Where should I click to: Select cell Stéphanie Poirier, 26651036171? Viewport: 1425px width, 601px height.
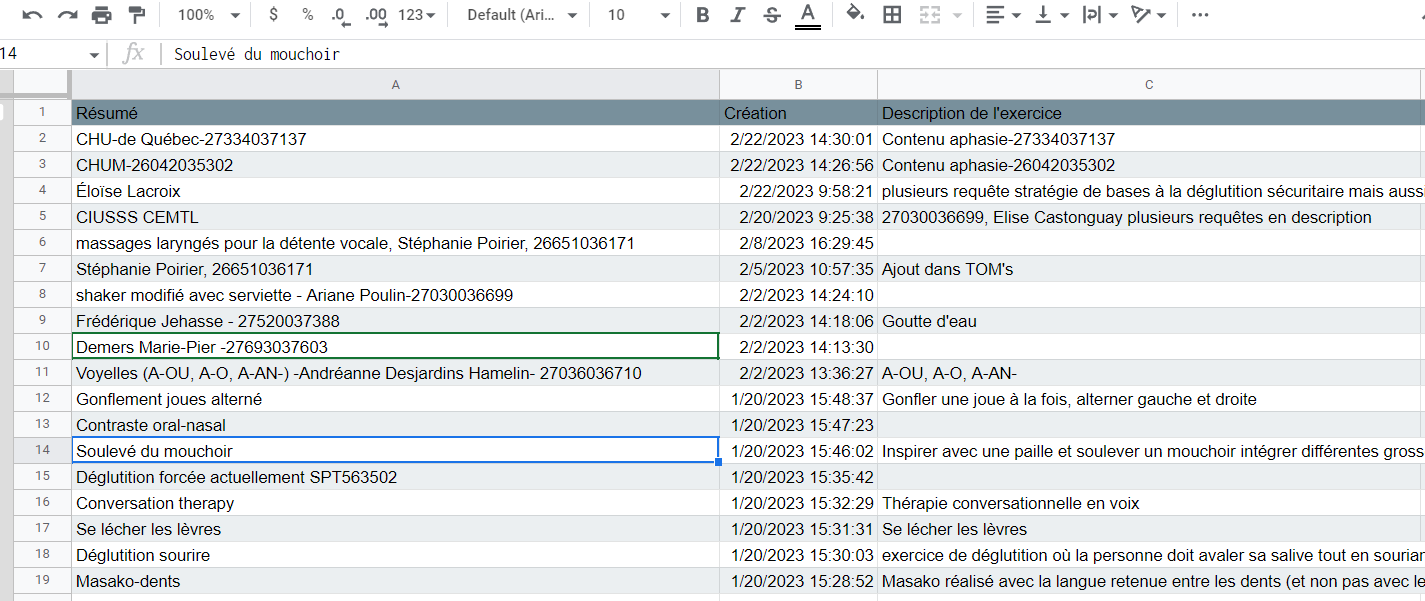395,269
